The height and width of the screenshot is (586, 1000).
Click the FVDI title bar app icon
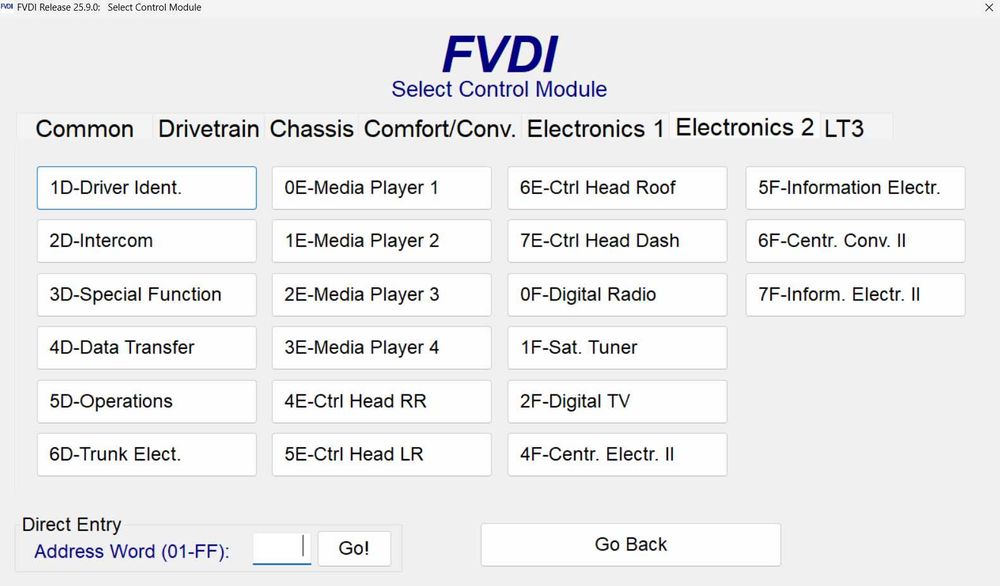[x=7, y=7]
